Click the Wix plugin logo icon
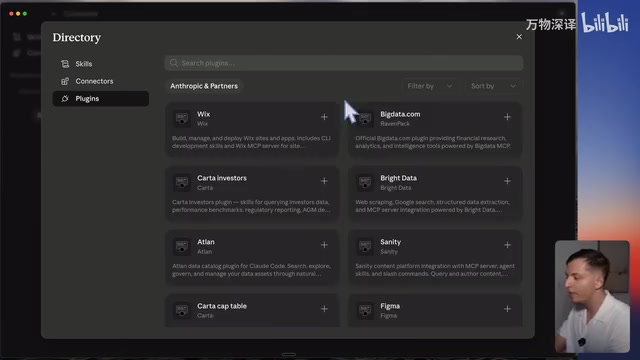The image size is (640, 360). click(x=182, y=118)
